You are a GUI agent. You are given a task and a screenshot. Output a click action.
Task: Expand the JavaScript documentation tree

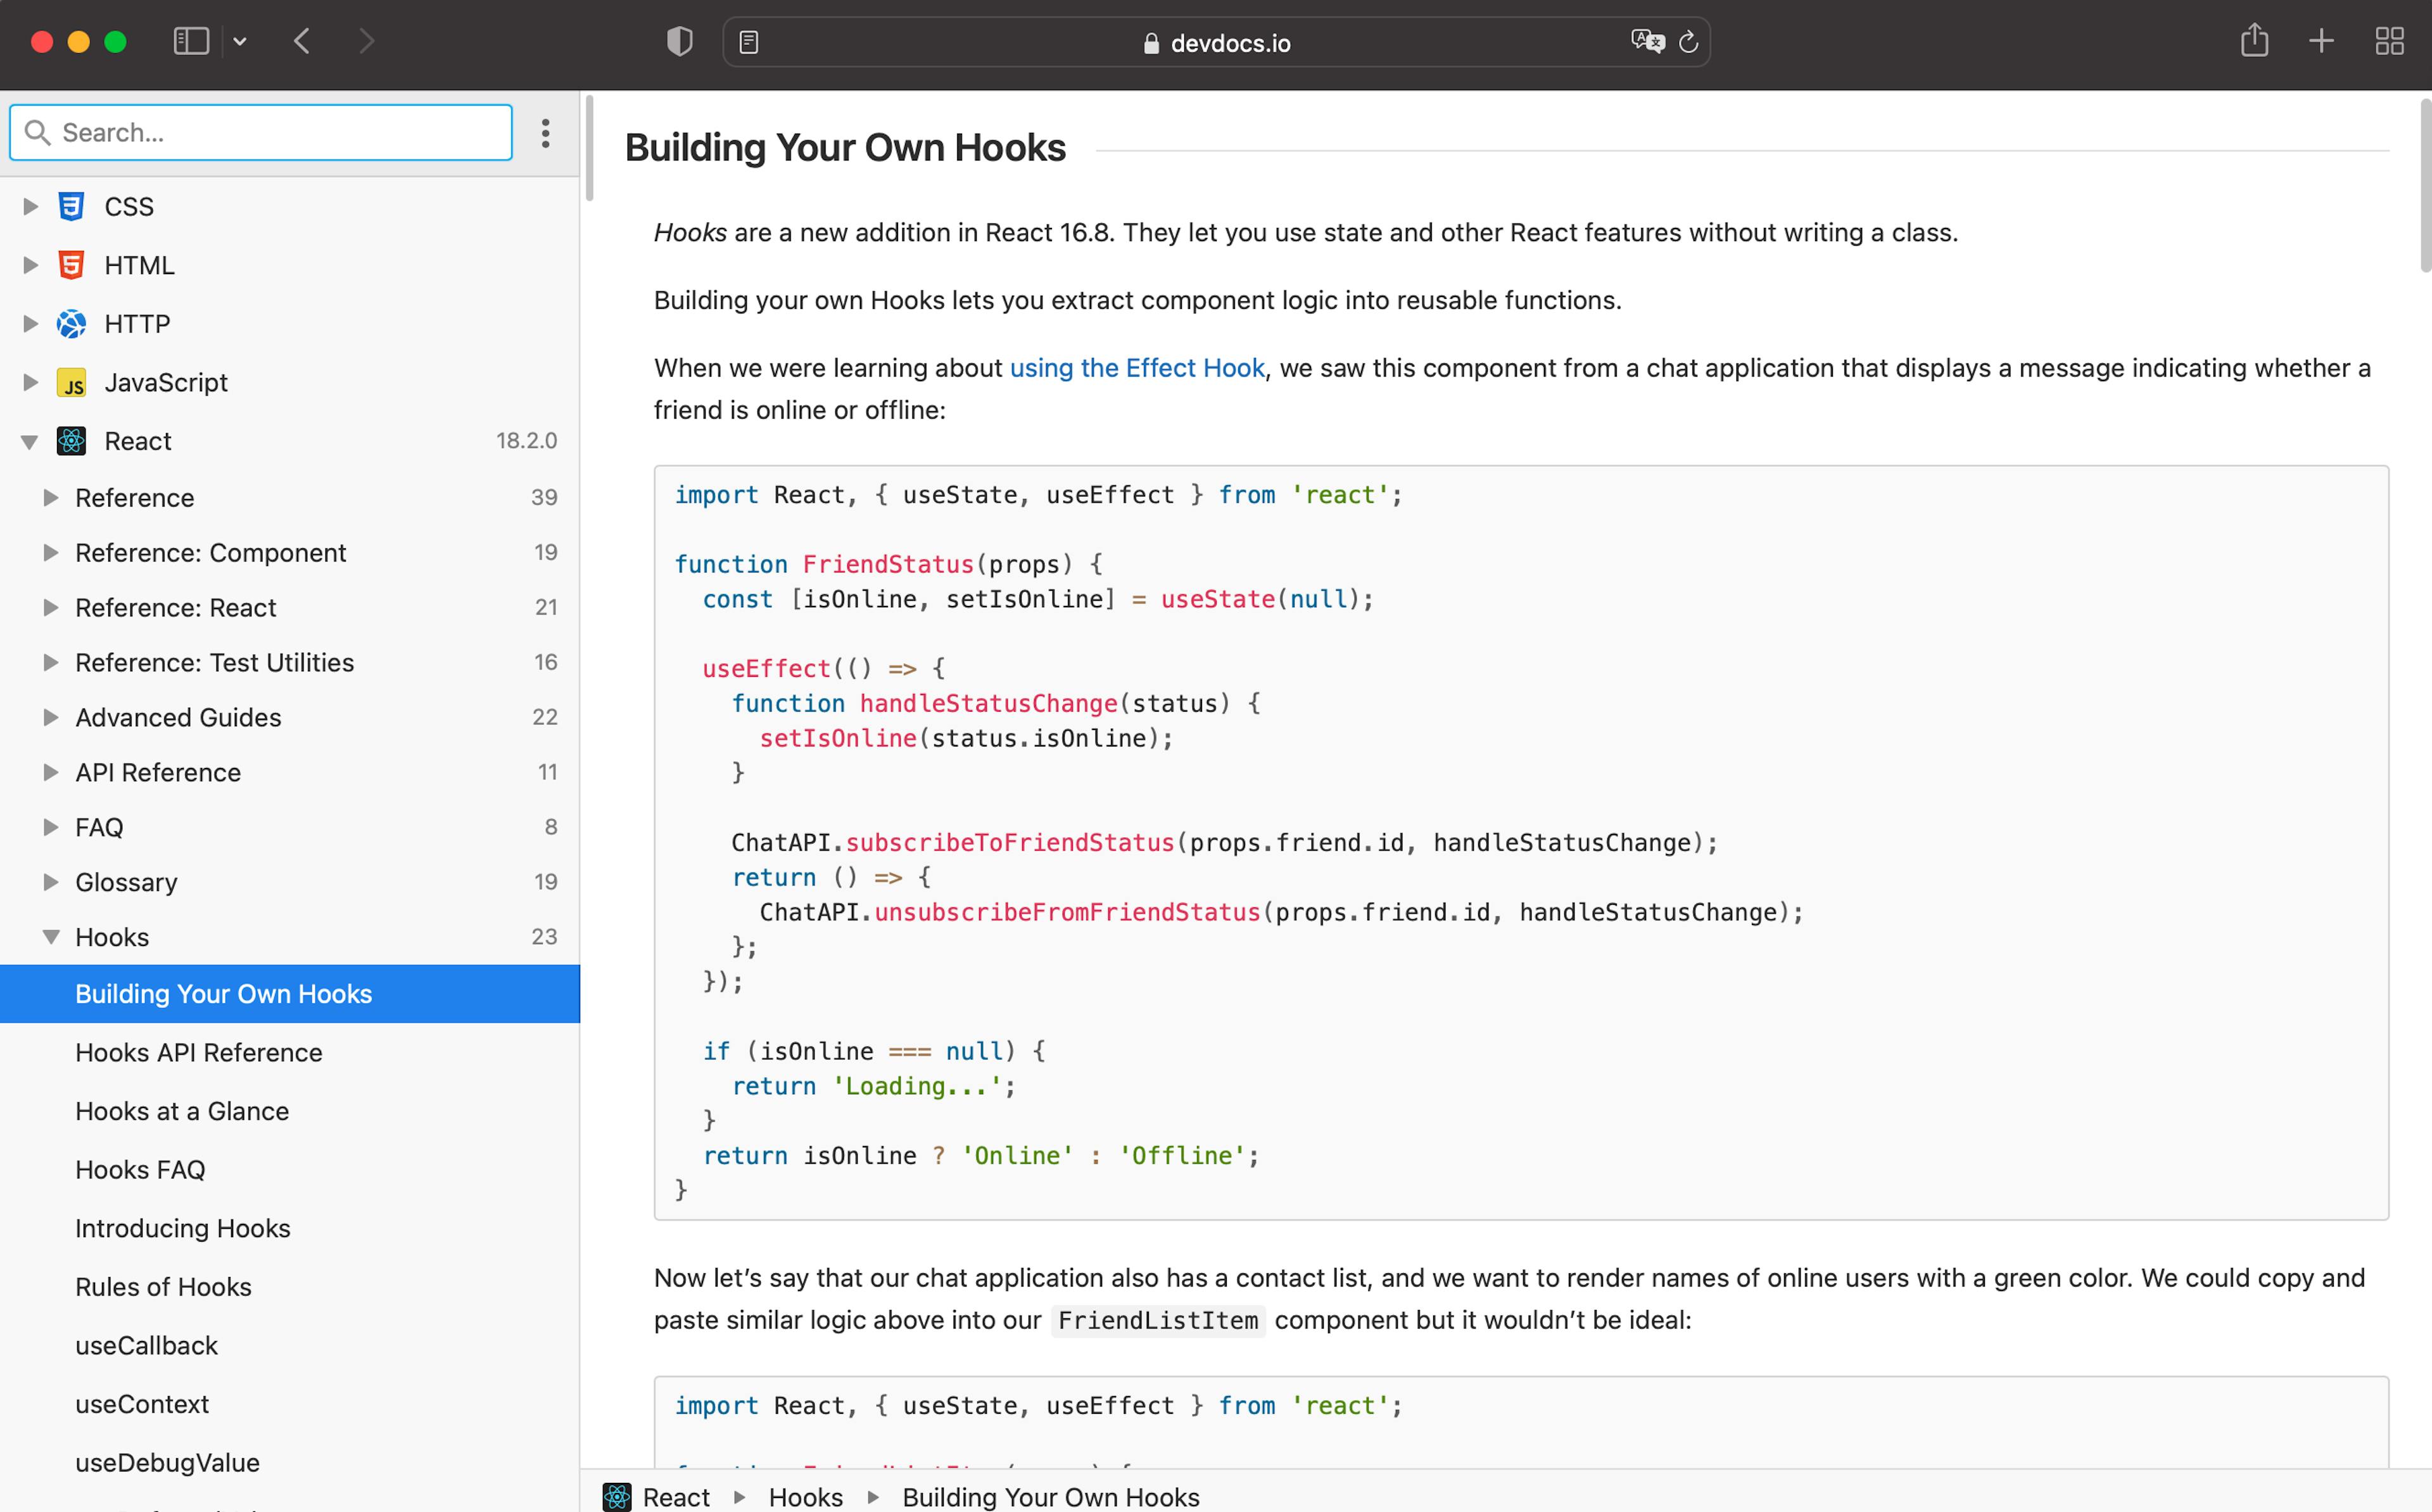(x=30, y=382)
